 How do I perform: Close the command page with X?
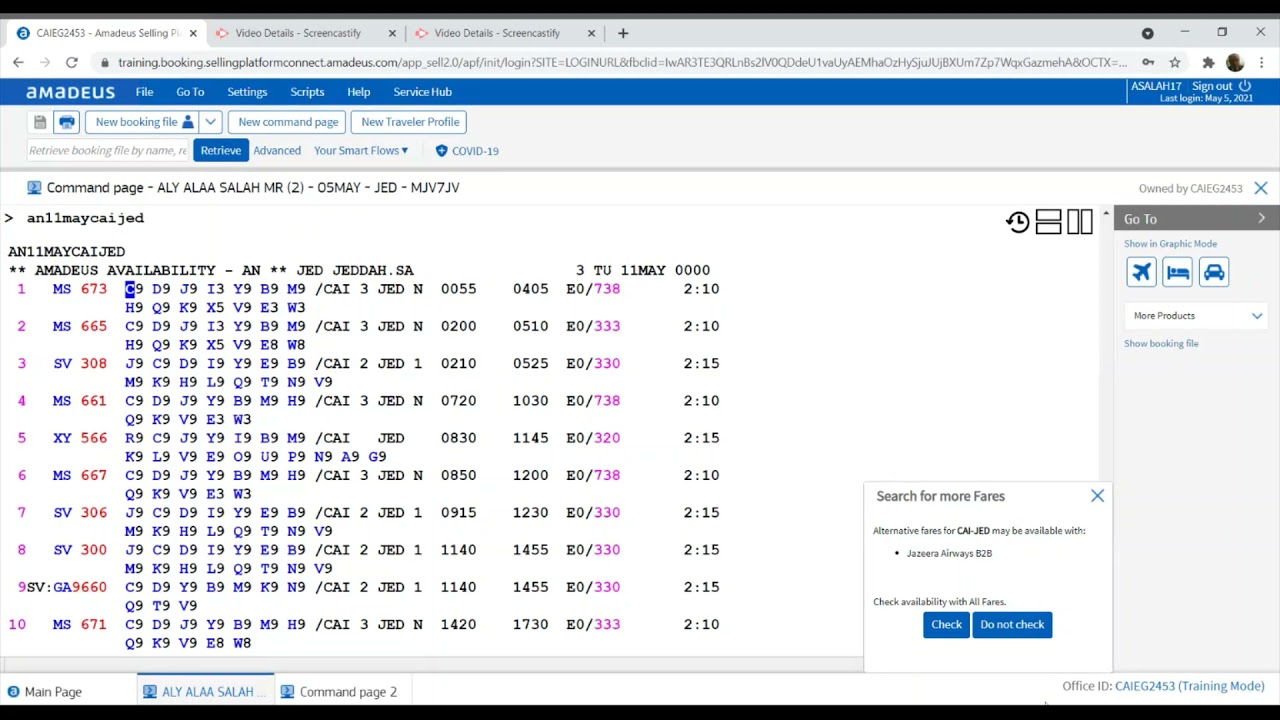[1261, 188]
